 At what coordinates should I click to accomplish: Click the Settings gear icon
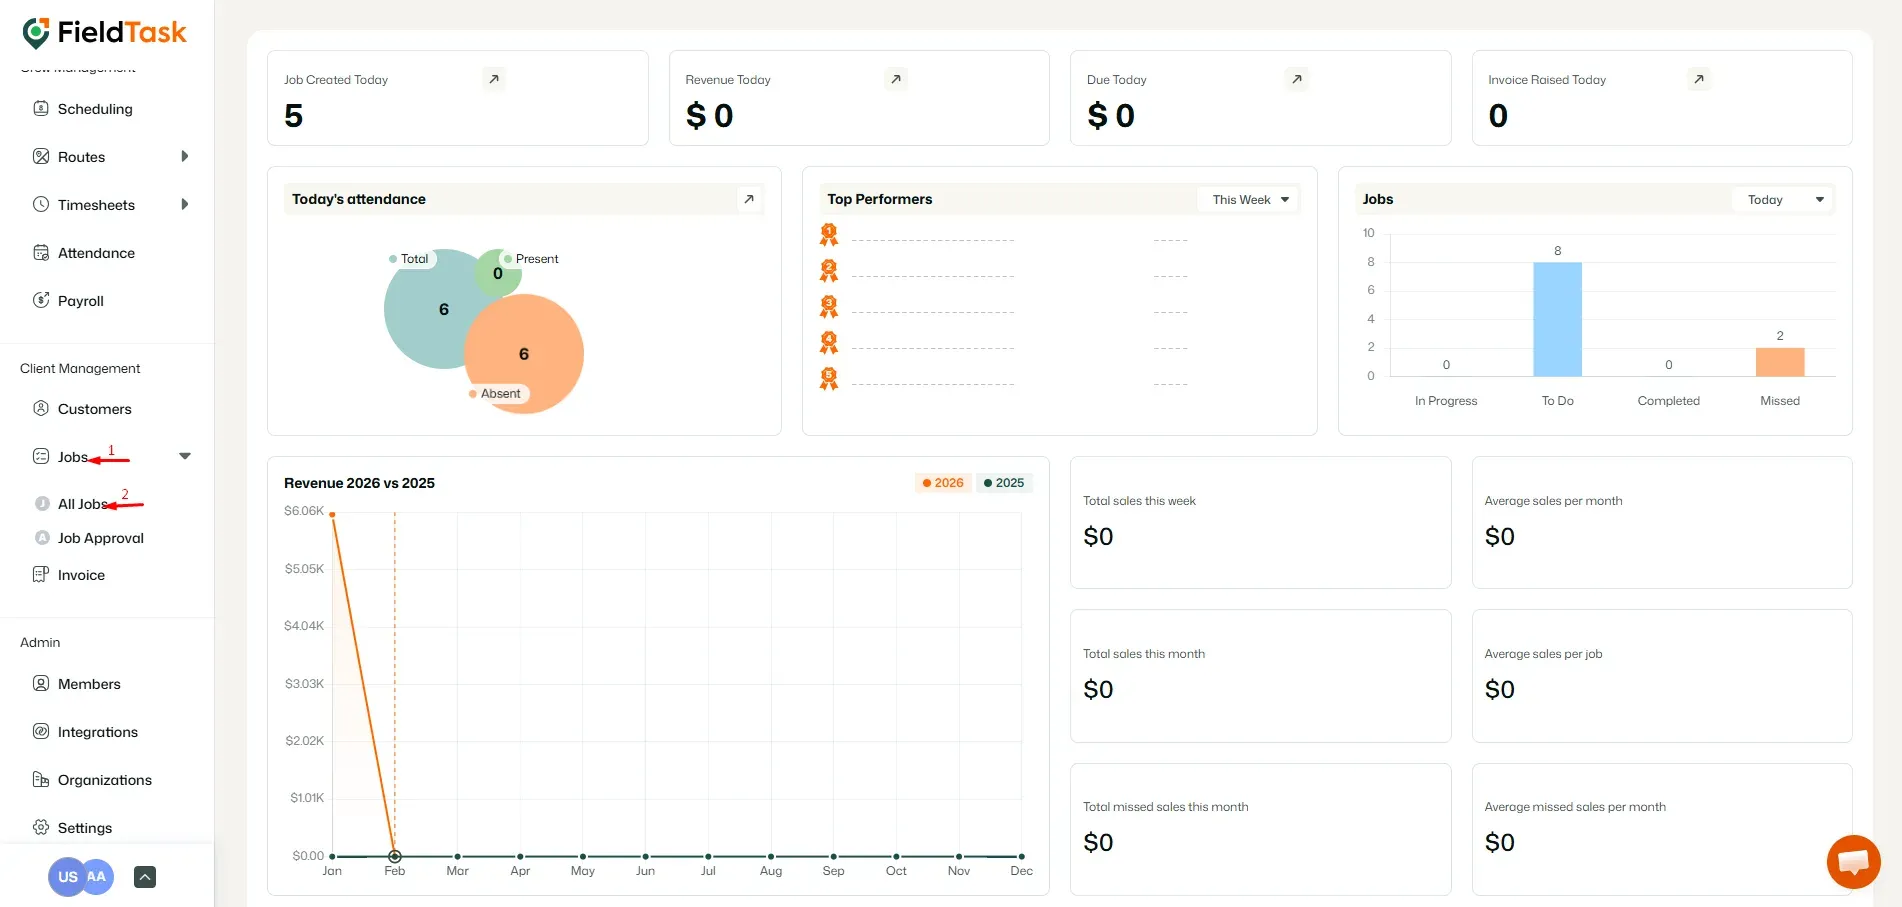point(41,827)
